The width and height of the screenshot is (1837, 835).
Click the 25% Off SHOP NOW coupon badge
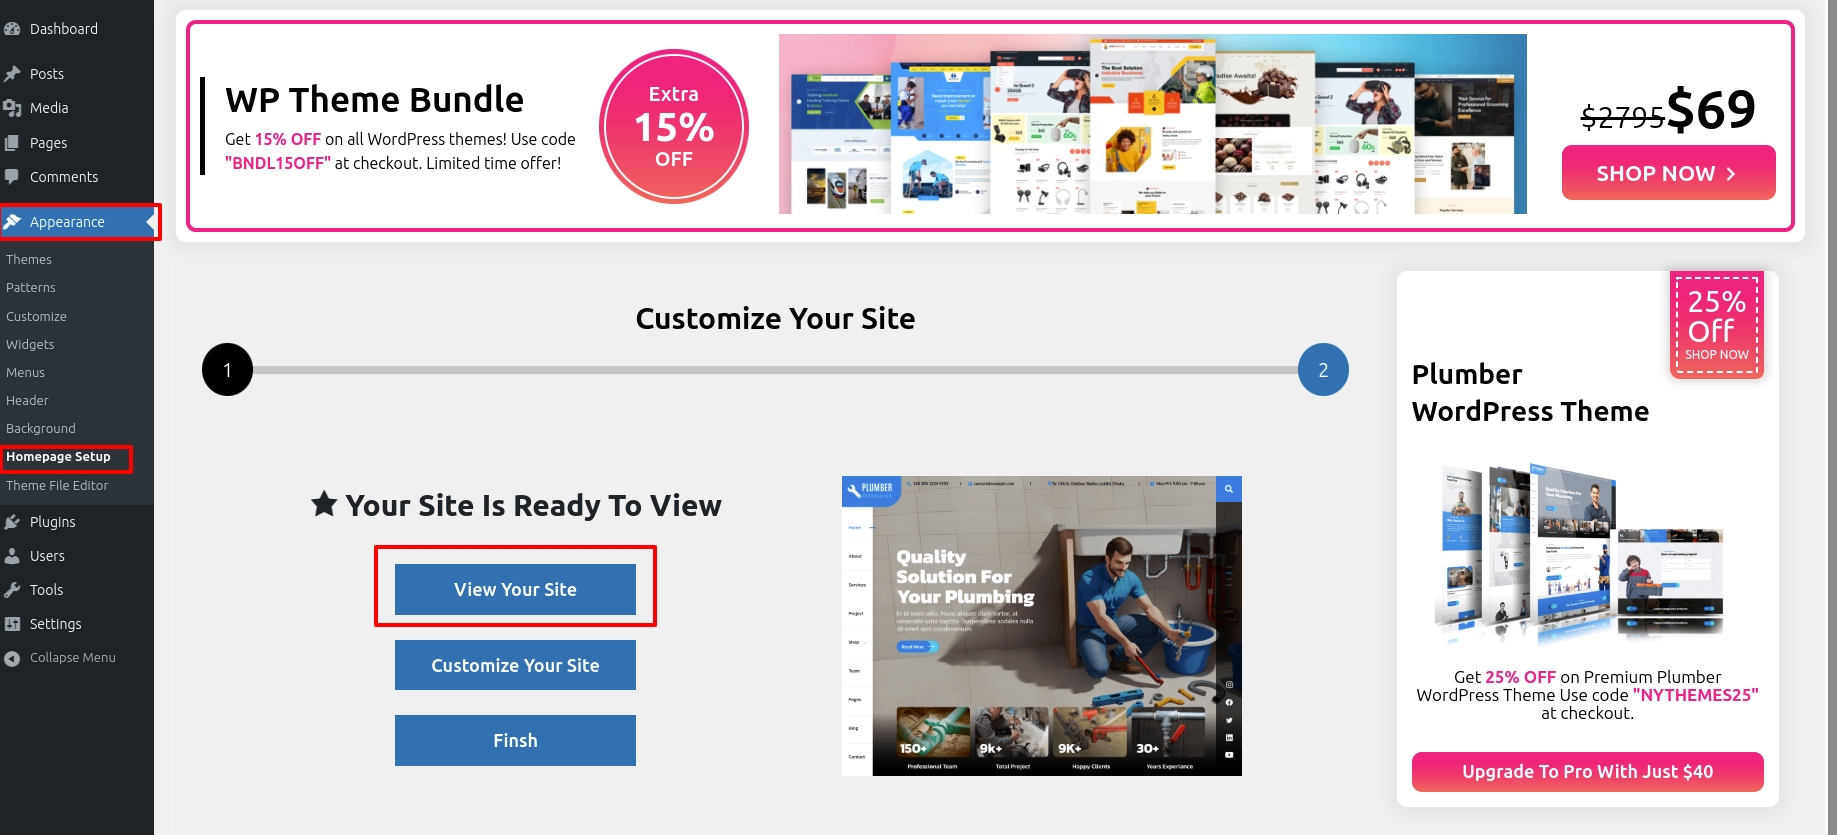[1717, 326]
